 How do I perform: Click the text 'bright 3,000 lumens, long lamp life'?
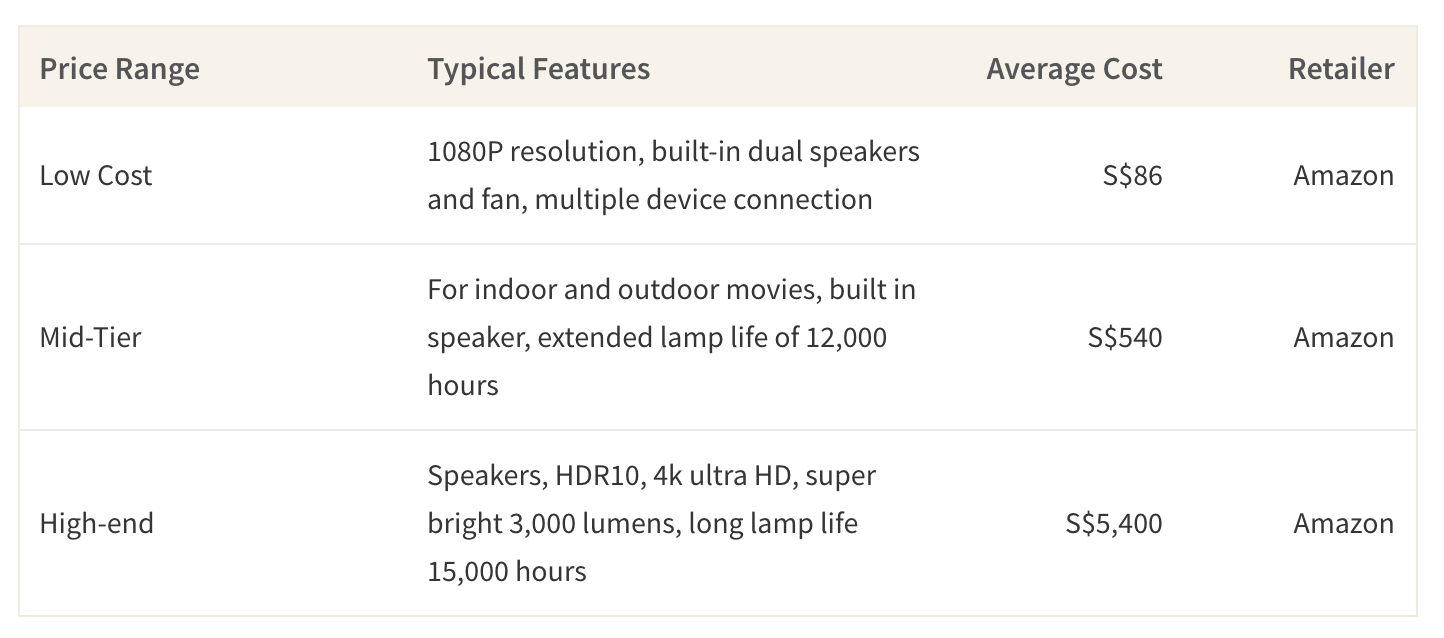[642, 524]
